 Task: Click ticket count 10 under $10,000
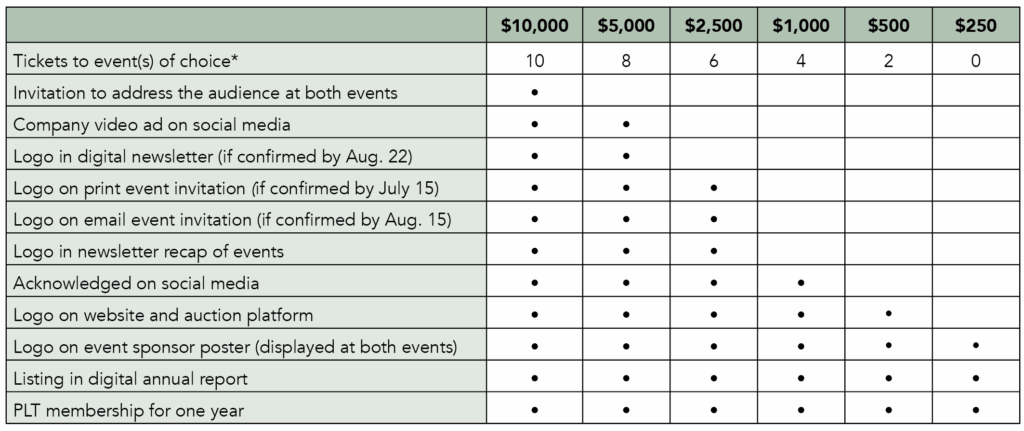535,61
